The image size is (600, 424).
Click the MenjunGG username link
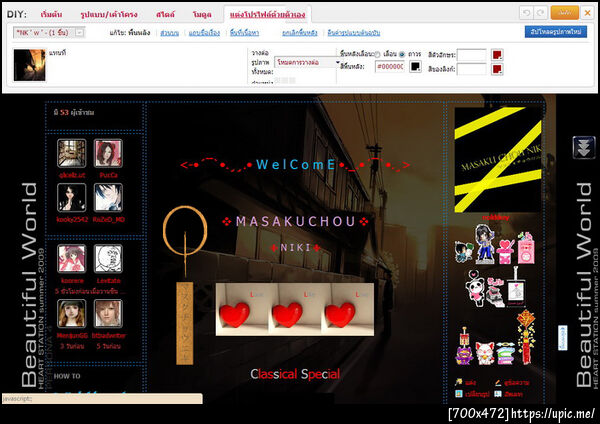tap(72, 335)
